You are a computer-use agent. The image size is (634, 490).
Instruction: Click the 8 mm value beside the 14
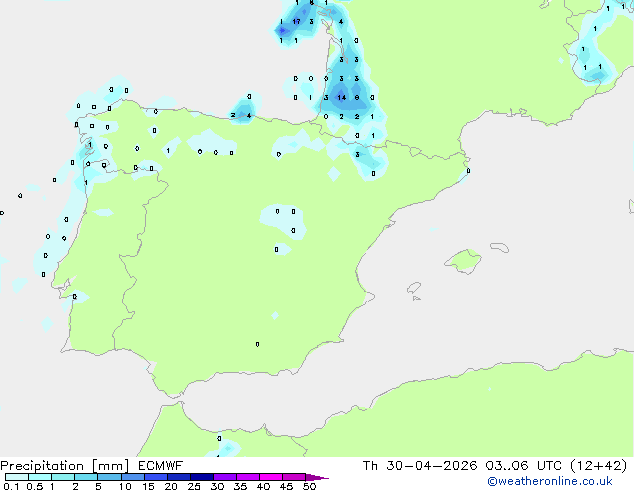click(357, 97)
